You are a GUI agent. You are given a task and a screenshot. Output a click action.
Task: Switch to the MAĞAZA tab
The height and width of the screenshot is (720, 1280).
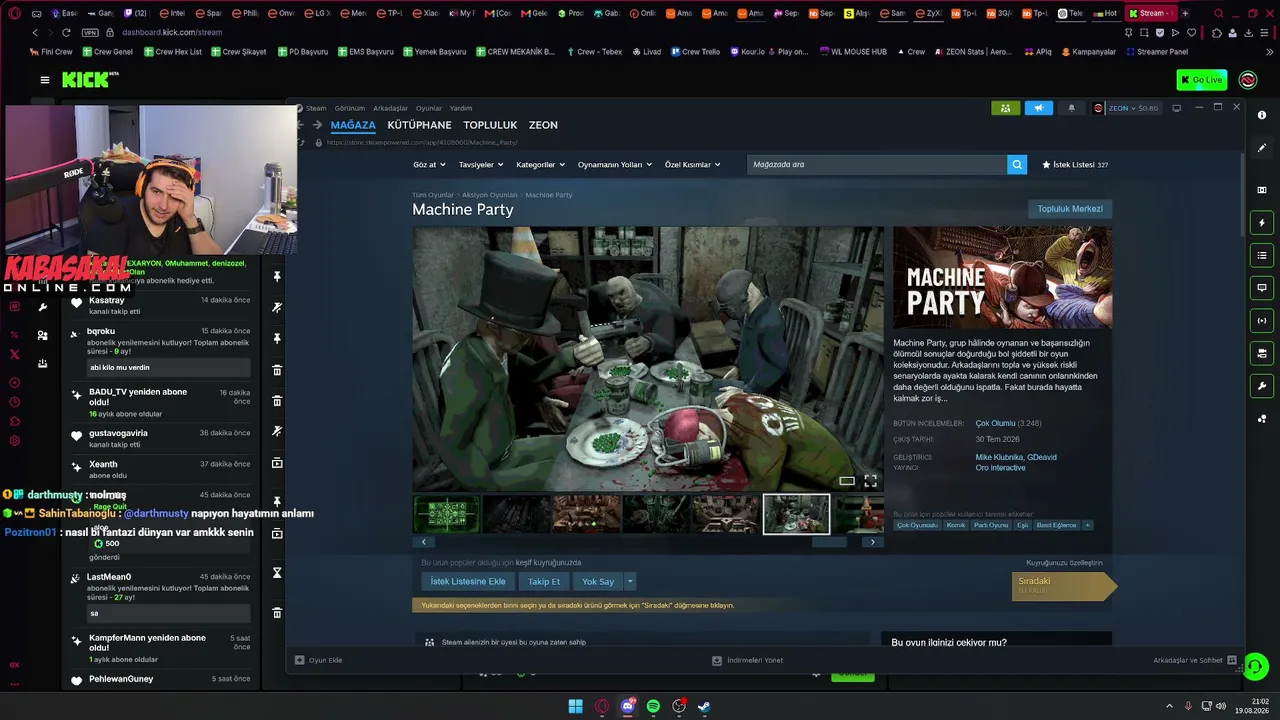pyautogui.click(x=353, y=125)
